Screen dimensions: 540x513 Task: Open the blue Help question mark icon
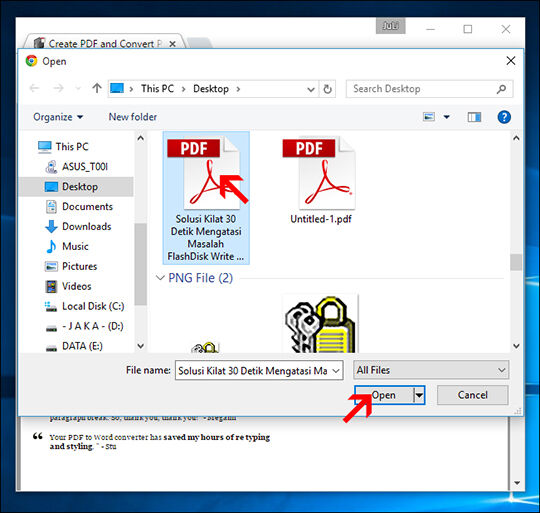coord(504,117)
